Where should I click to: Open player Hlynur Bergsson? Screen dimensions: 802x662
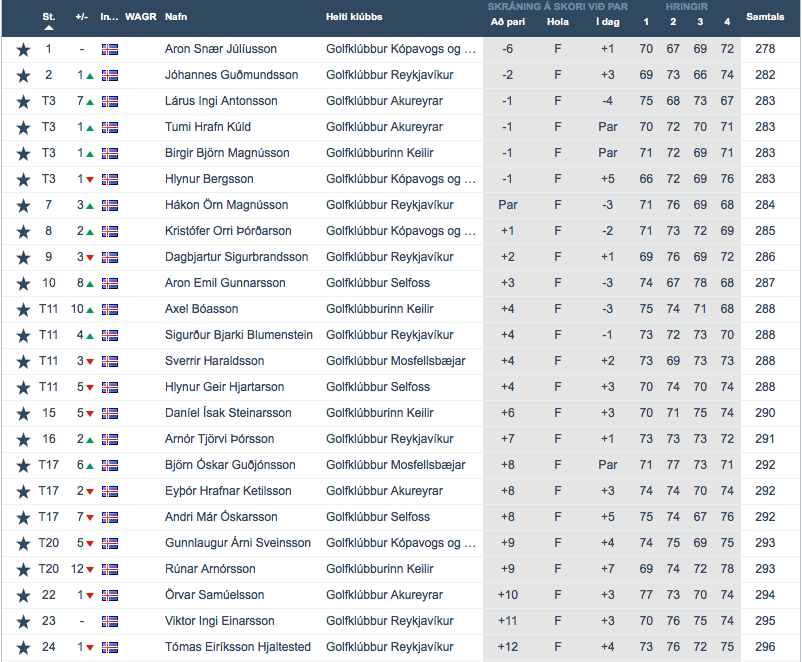tap(209, 179)
